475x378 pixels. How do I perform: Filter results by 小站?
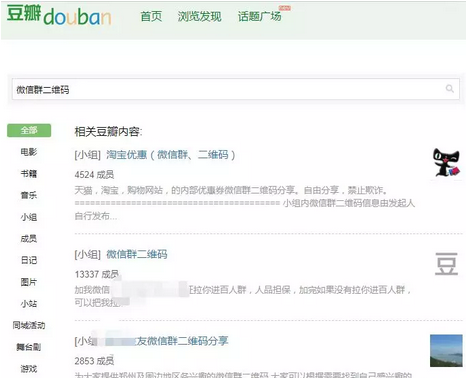[29, 304]
